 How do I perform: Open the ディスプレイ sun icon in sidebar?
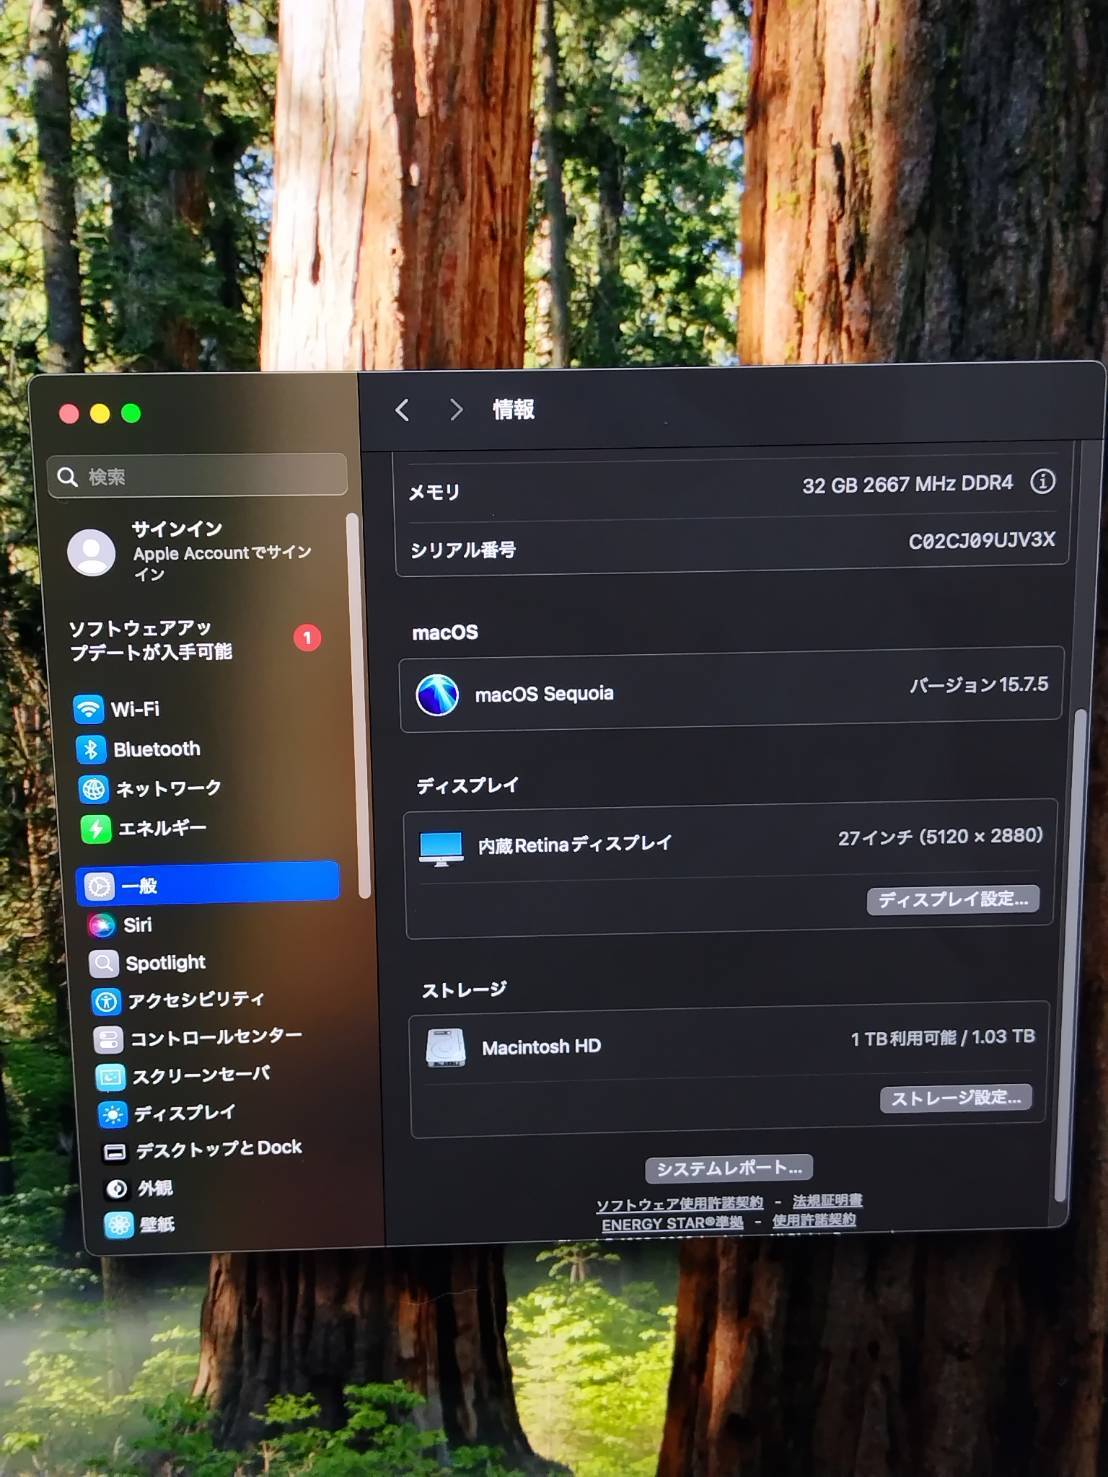tap(113, 1114)
